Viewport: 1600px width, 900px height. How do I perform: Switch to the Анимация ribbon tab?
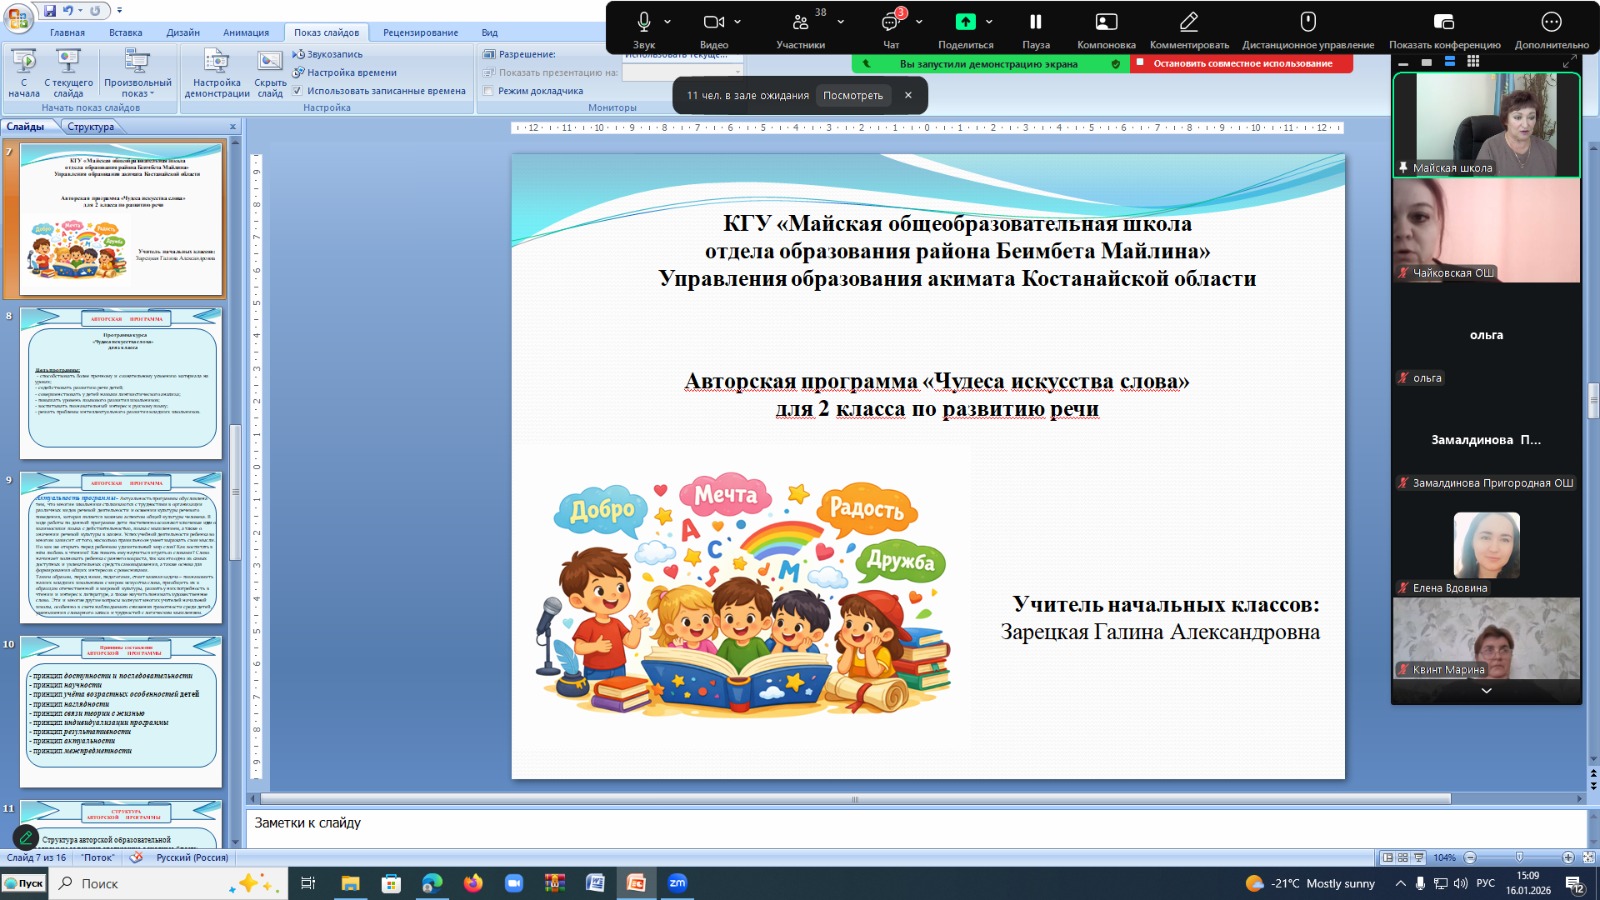[x=246, y=33]
